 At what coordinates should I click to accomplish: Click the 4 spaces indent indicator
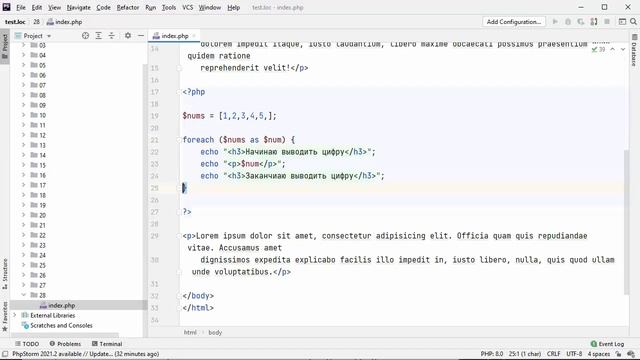pos(598,354)
